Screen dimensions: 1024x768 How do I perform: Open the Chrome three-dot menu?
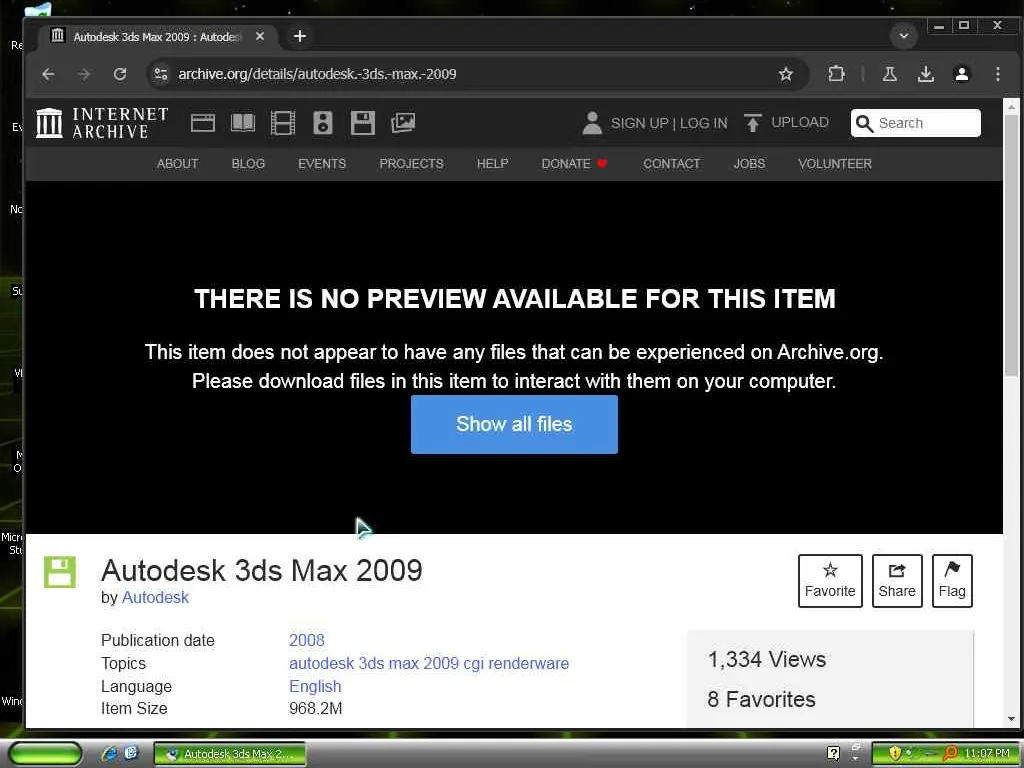click(997, 74)
